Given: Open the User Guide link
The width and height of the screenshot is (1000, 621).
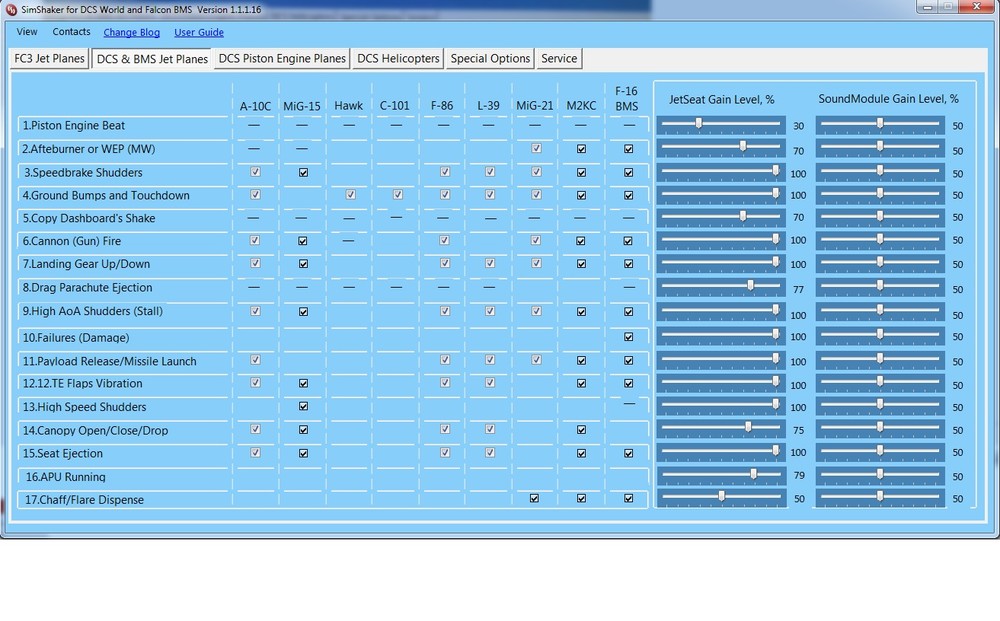Looking at the screenshot, I should [199, 32].
